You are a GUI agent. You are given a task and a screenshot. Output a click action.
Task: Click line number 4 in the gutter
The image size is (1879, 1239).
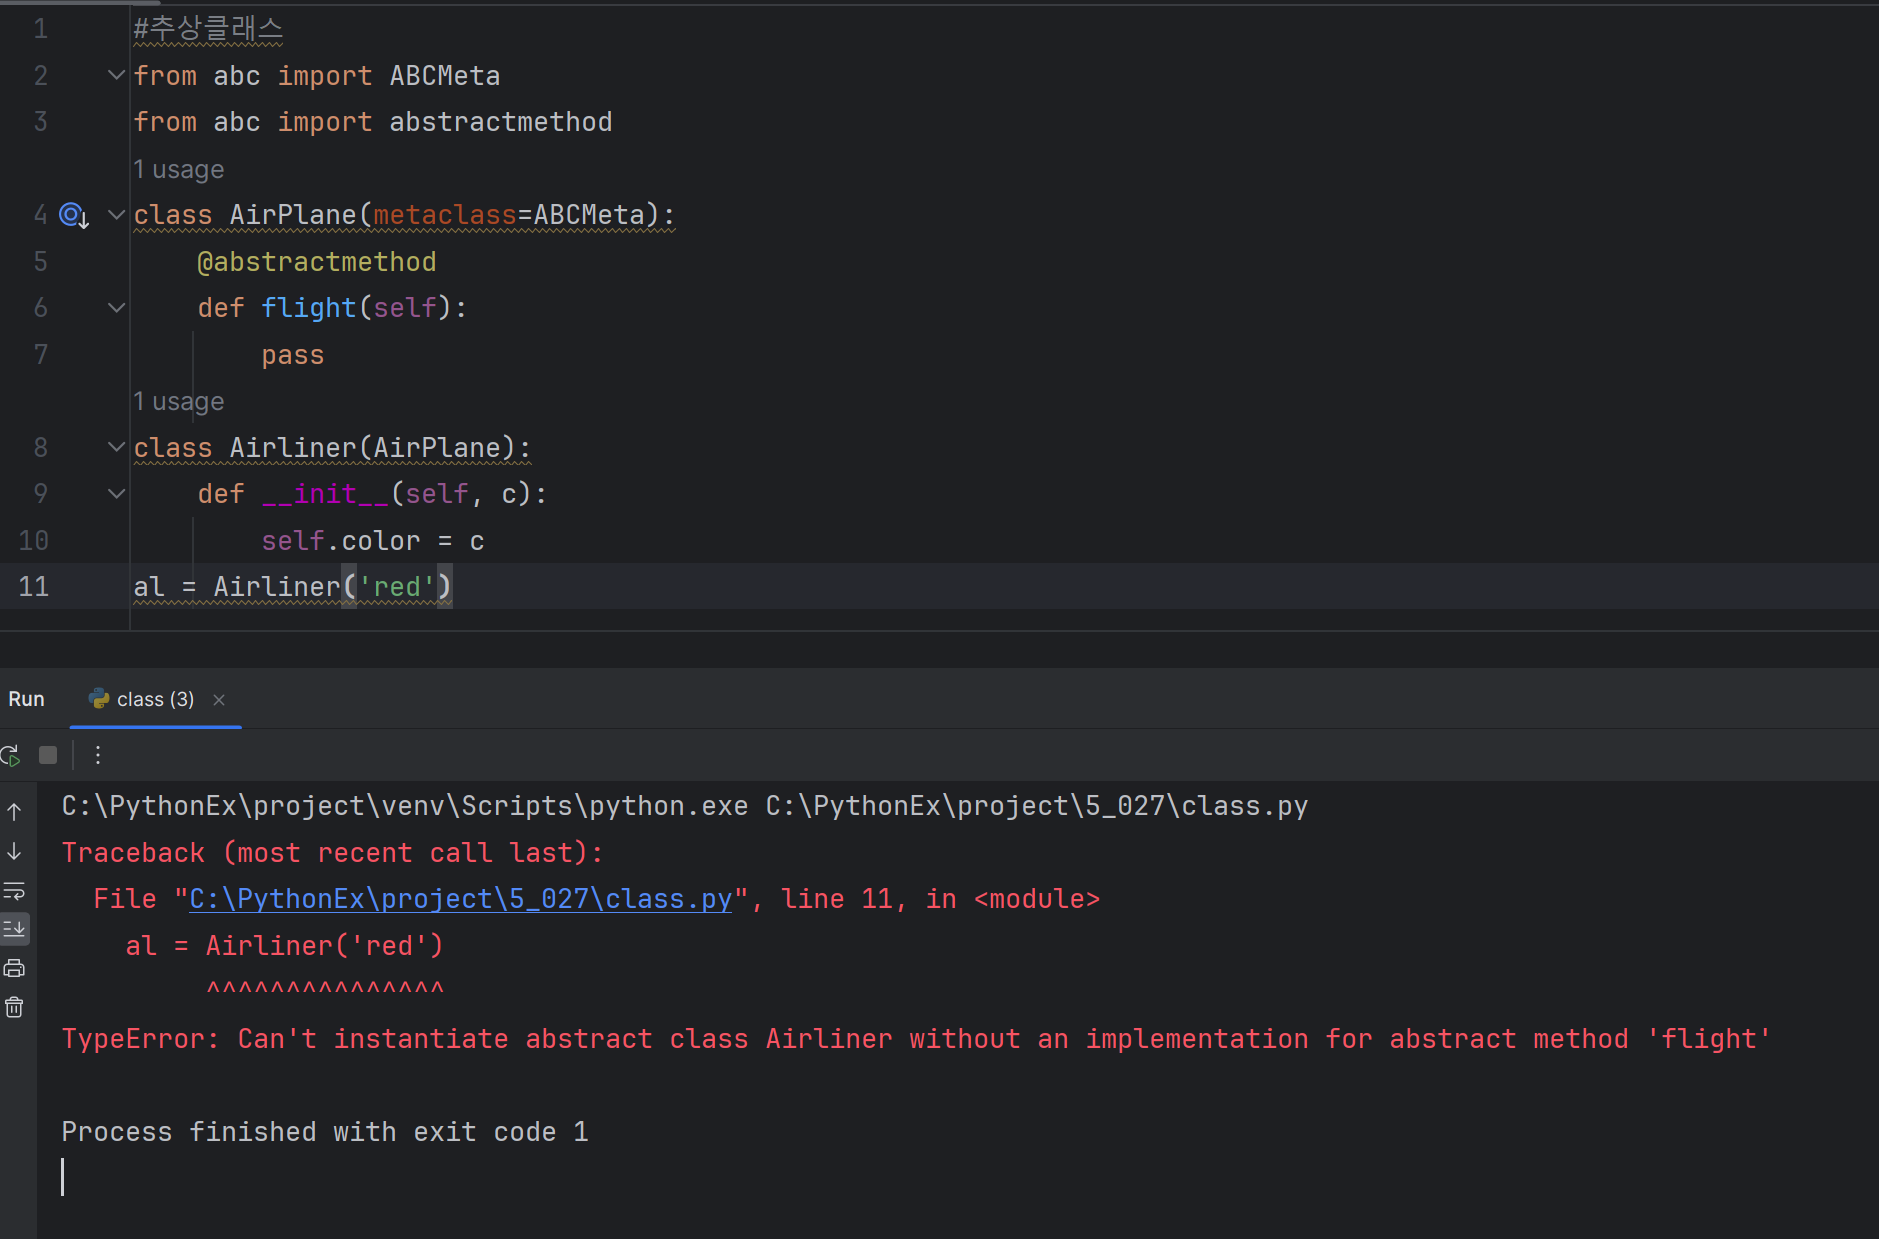click(40, 215)
